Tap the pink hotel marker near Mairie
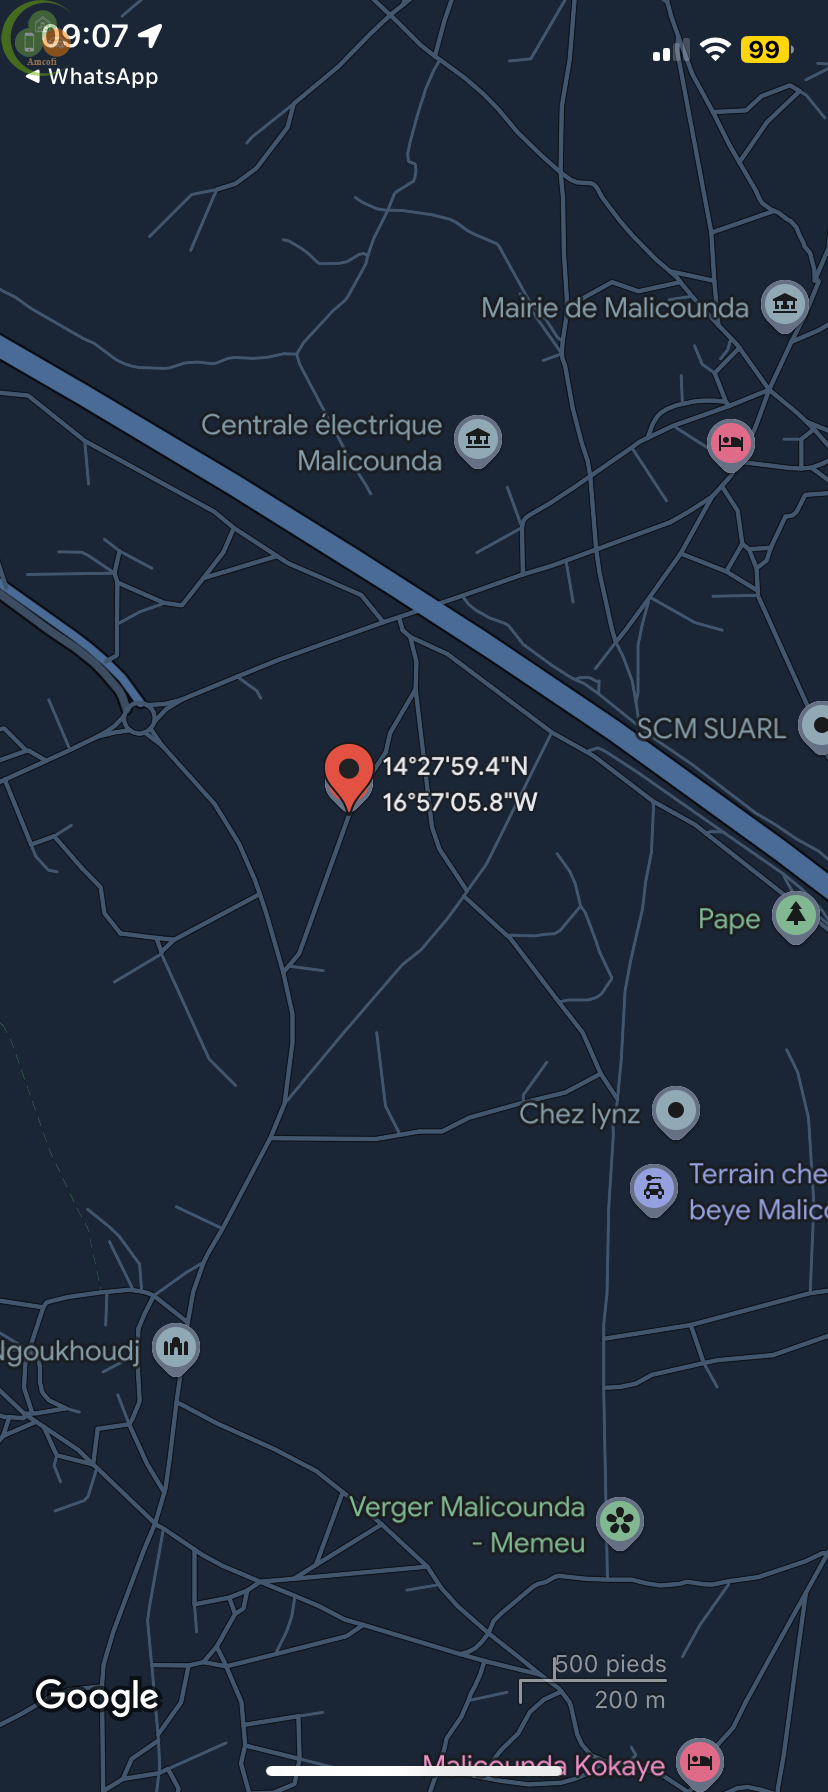 (731, 444)
